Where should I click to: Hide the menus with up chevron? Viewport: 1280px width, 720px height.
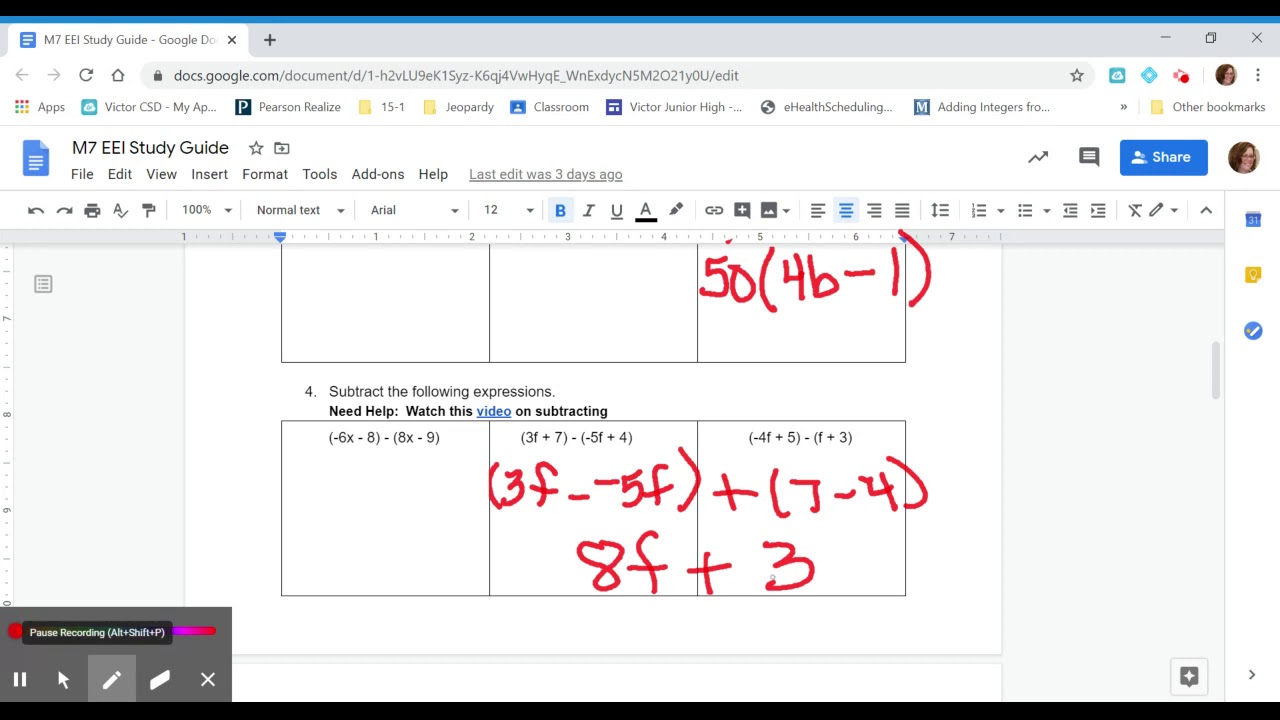click(1206, 210)
